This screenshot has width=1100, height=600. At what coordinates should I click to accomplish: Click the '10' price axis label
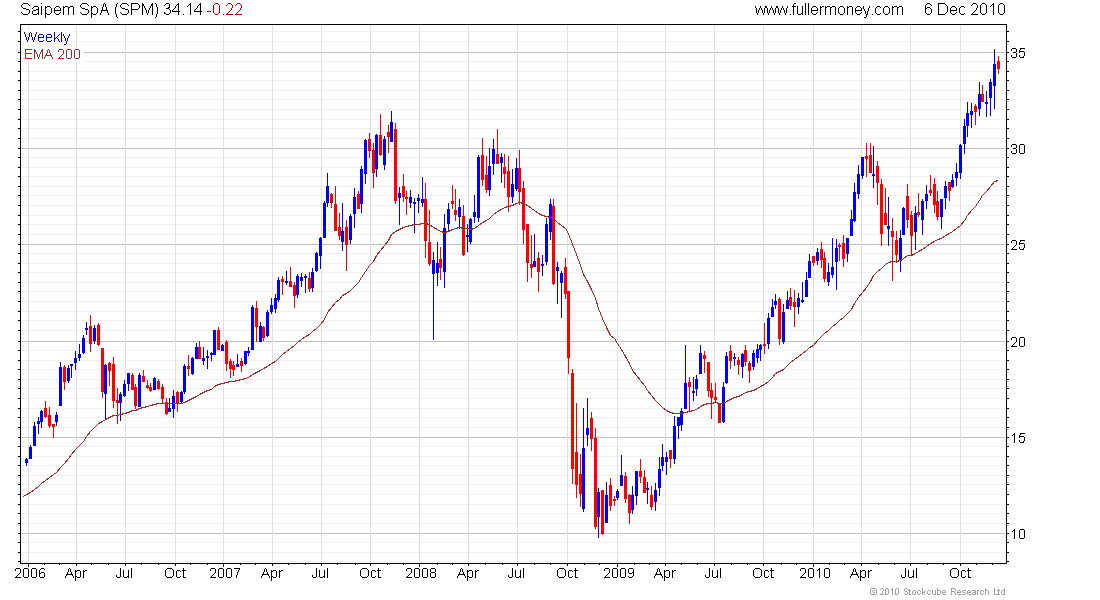(1018, 534)
